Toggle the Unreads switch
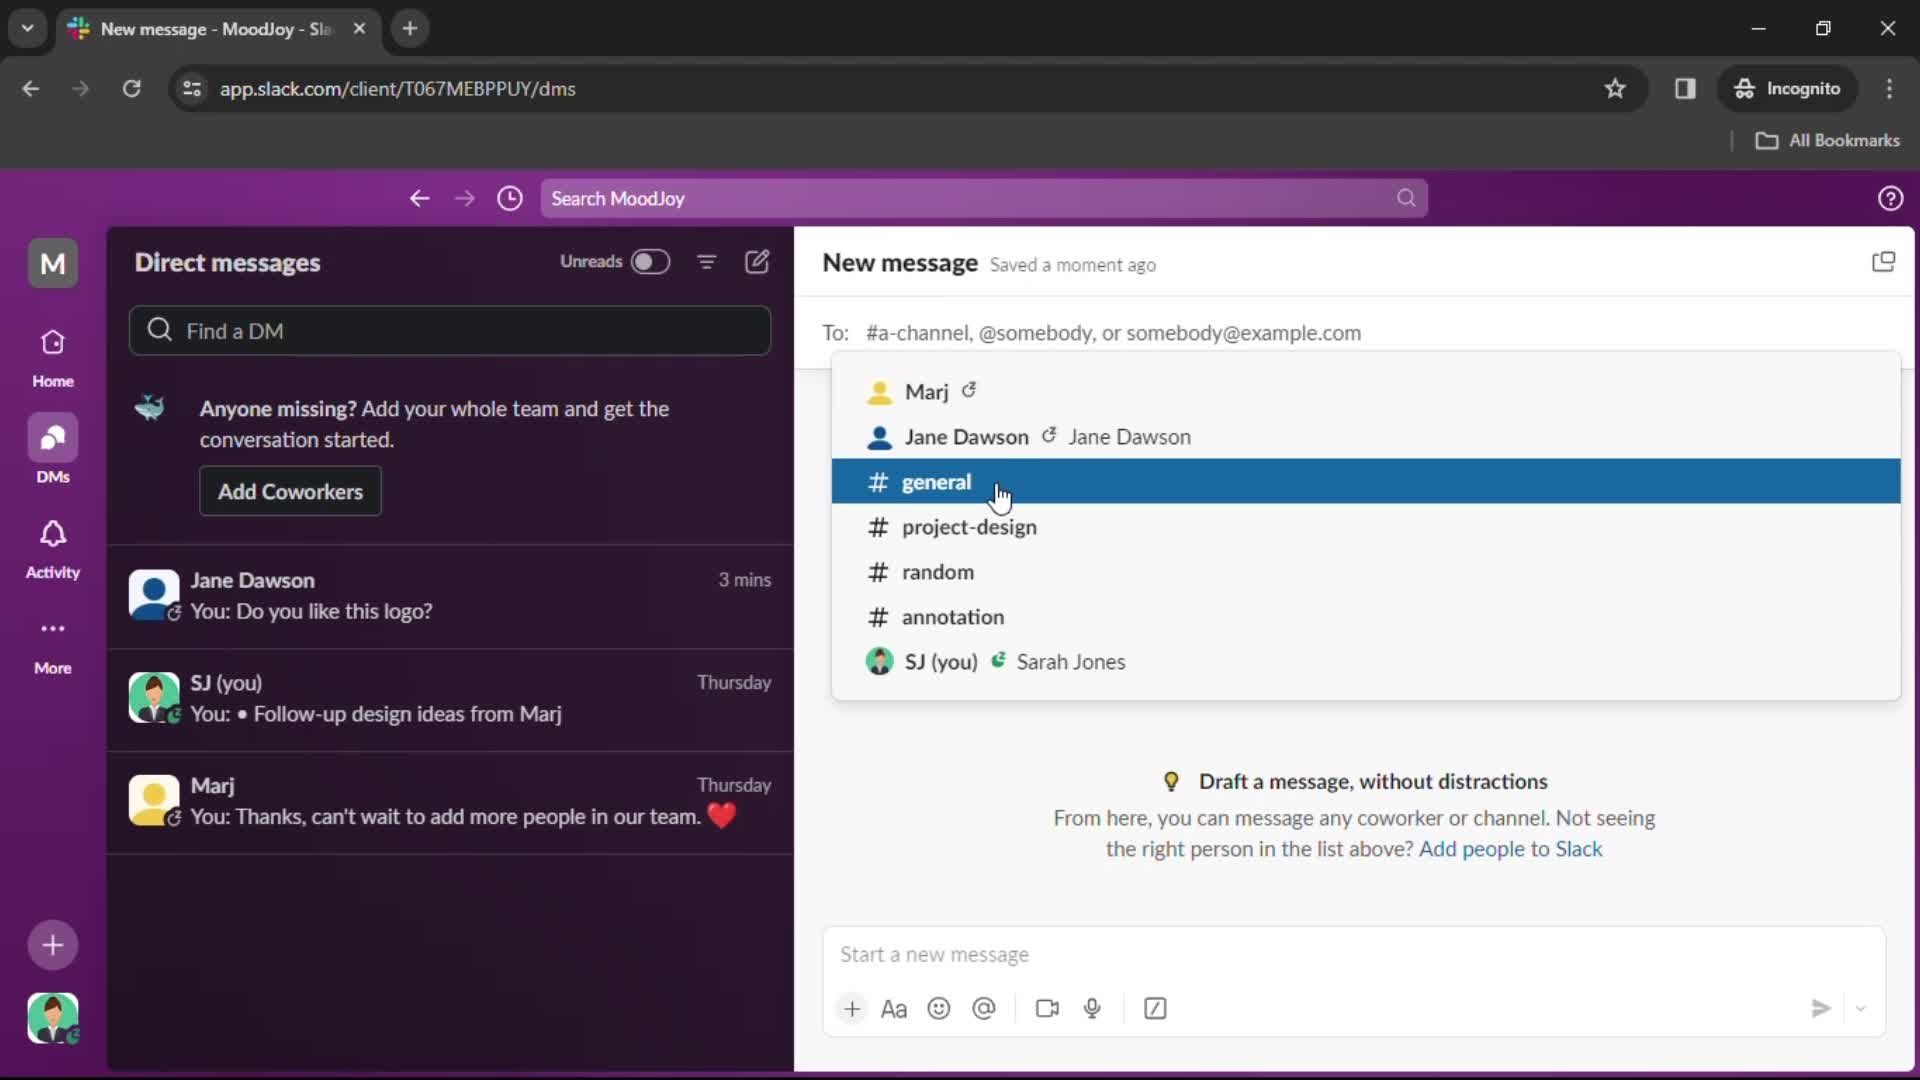The height and width of the screenshot is (1080, 1920). pos(649,262)
